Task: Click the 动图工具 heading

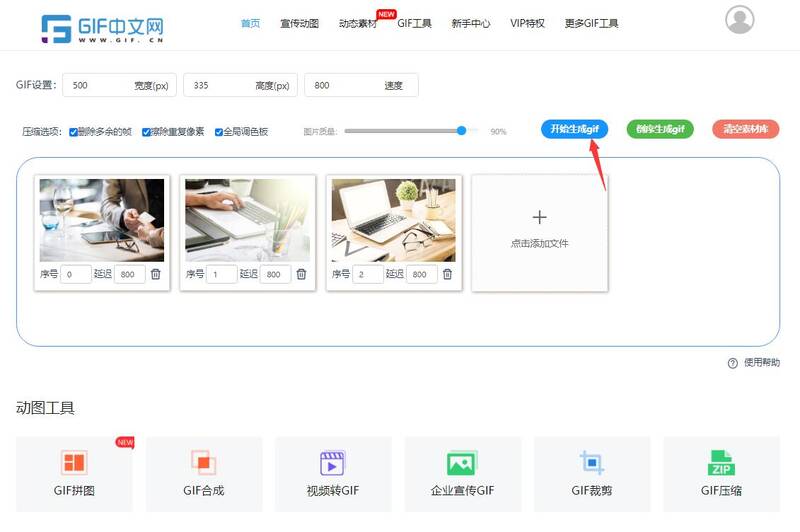Action: pyautogui.click(x=45, y=408)
